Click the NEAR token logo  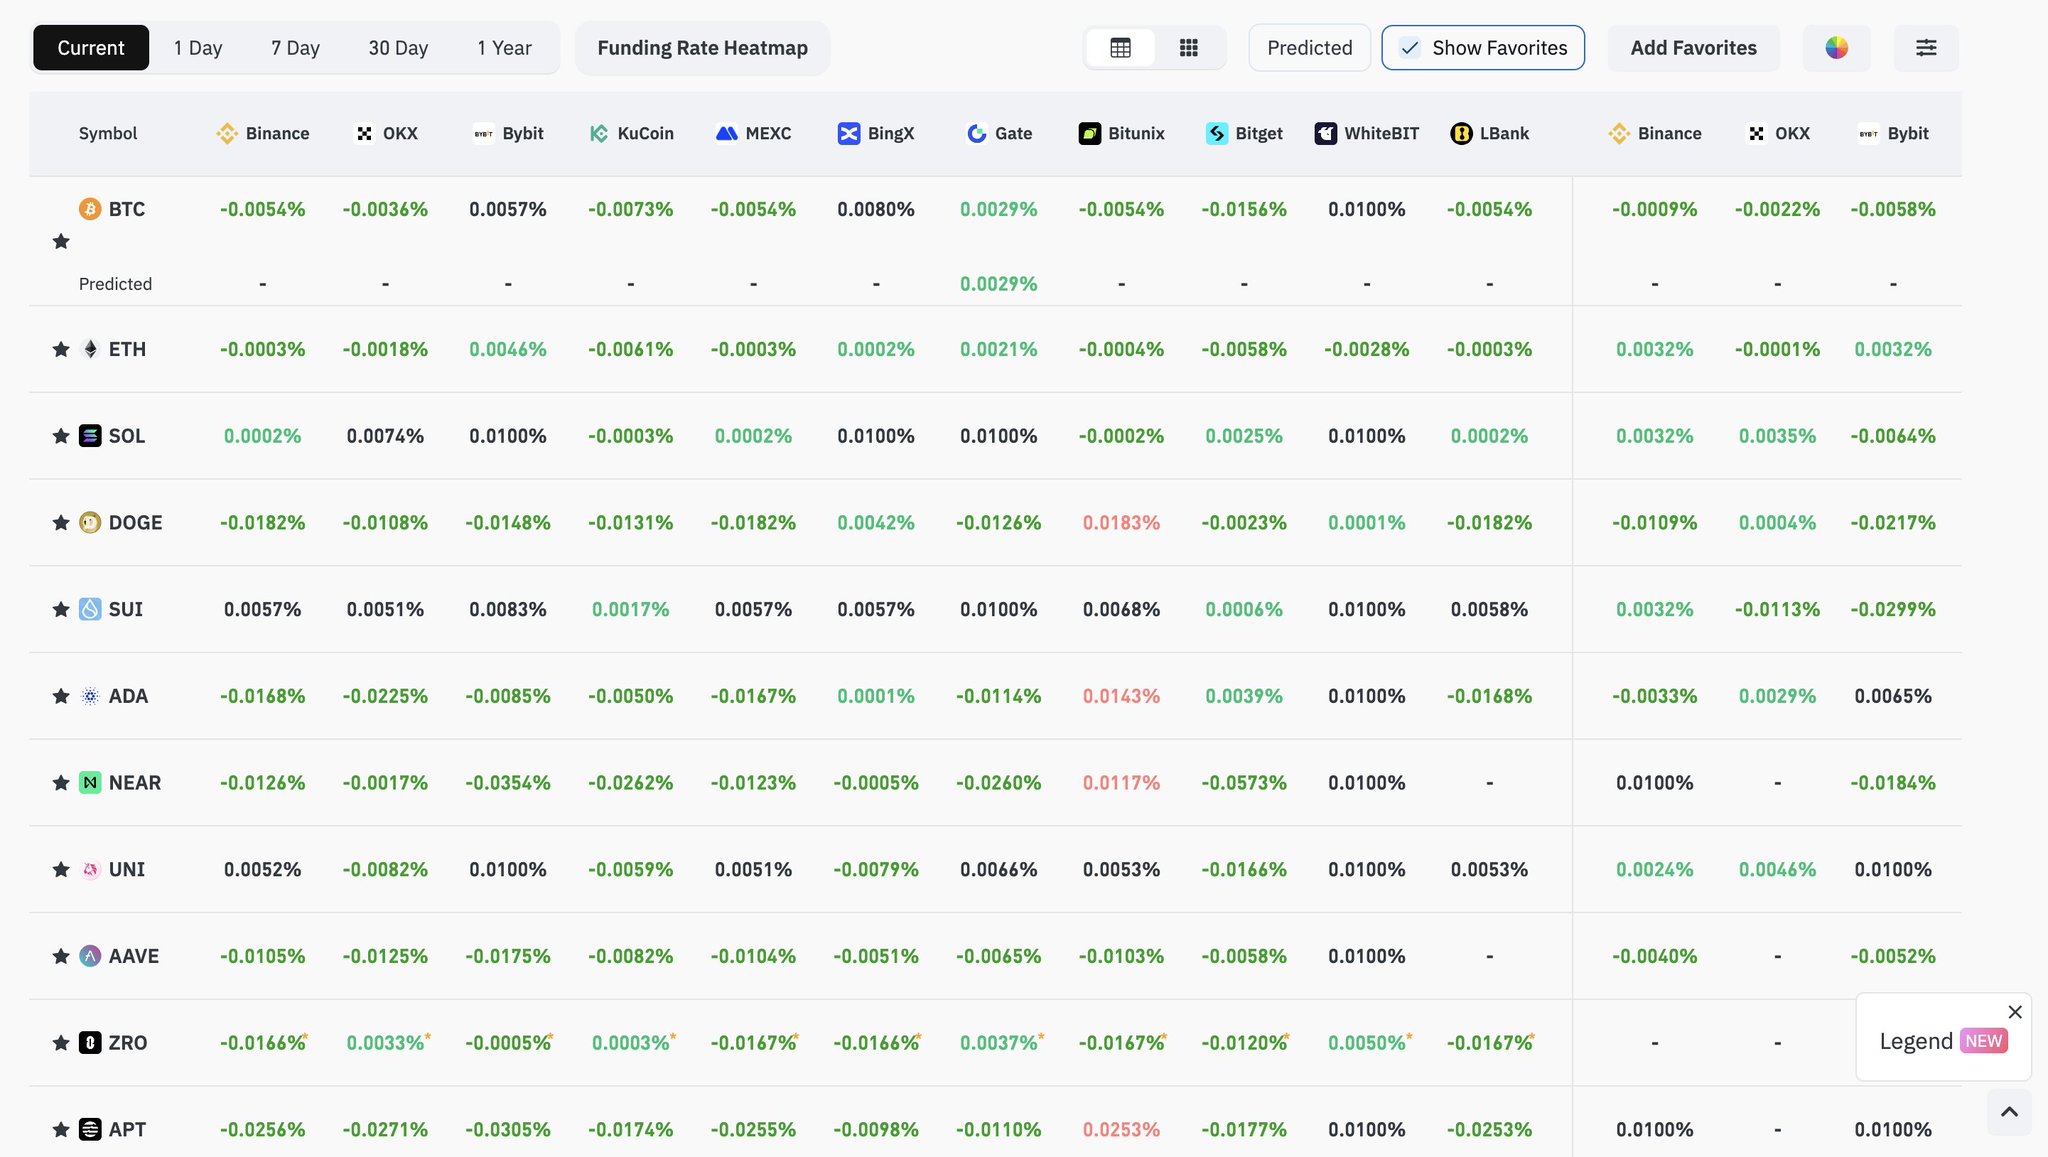(90, 783)
